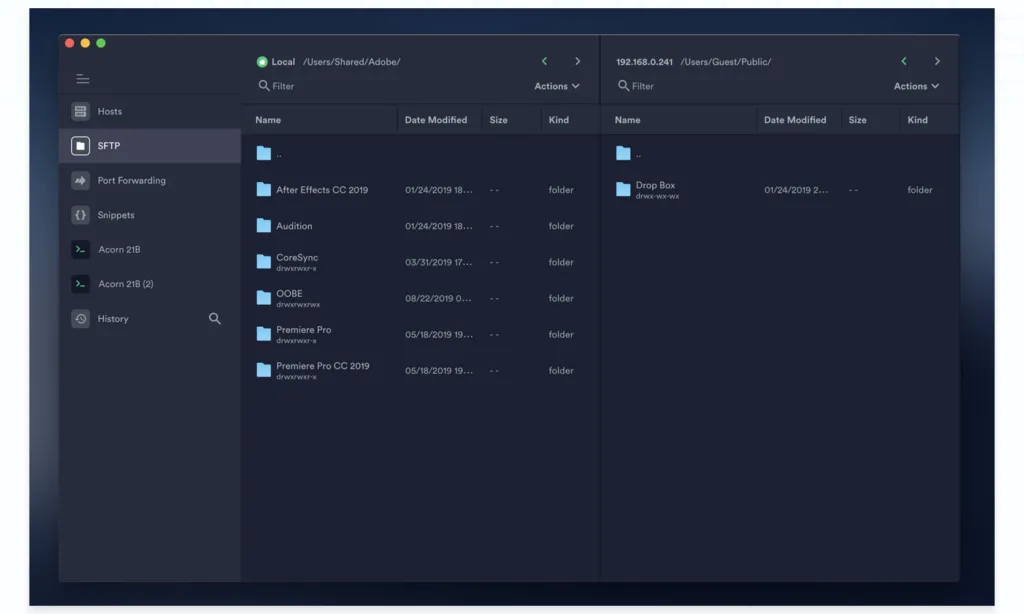The image size is (1024, 614).
Task: Click the parent folder icon in remote pane
Action: pyautogui.click(x=623, y=153)
